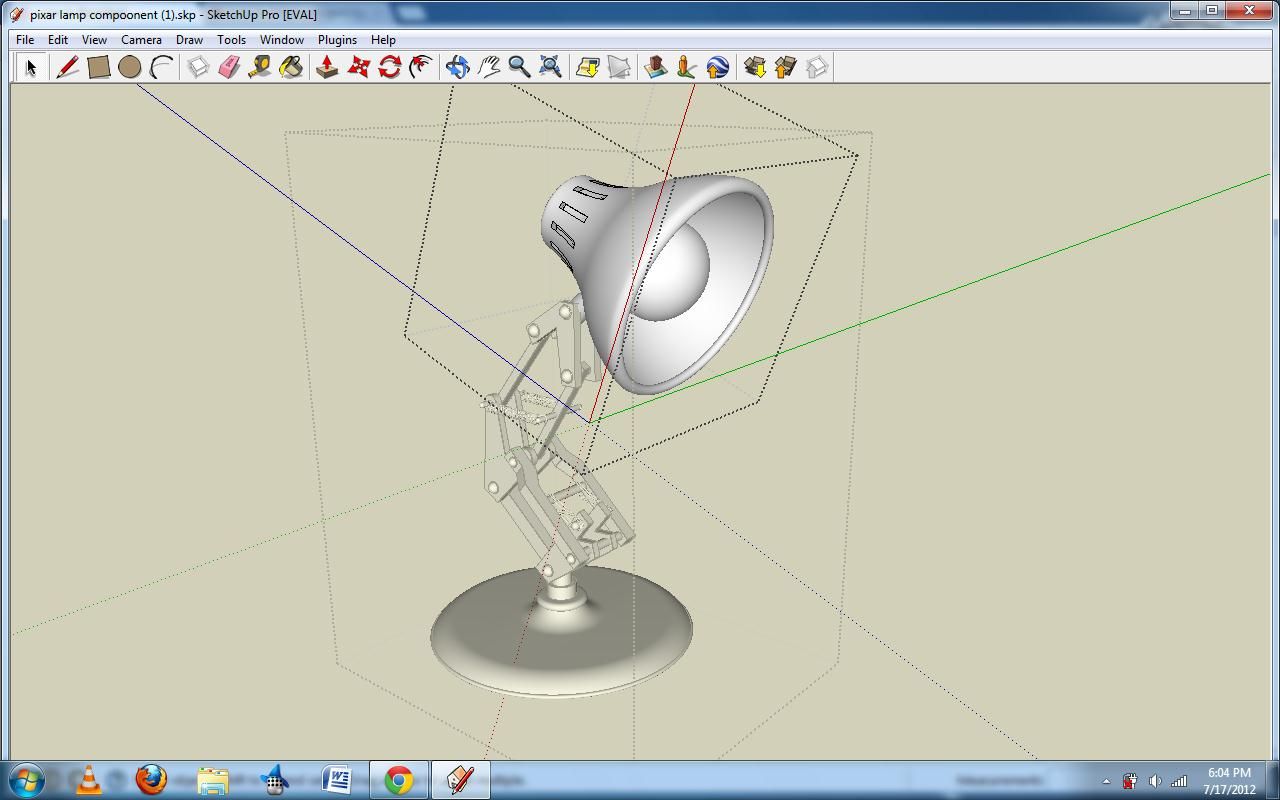
Task: Open the Tools menu
Action: point(231,39)
